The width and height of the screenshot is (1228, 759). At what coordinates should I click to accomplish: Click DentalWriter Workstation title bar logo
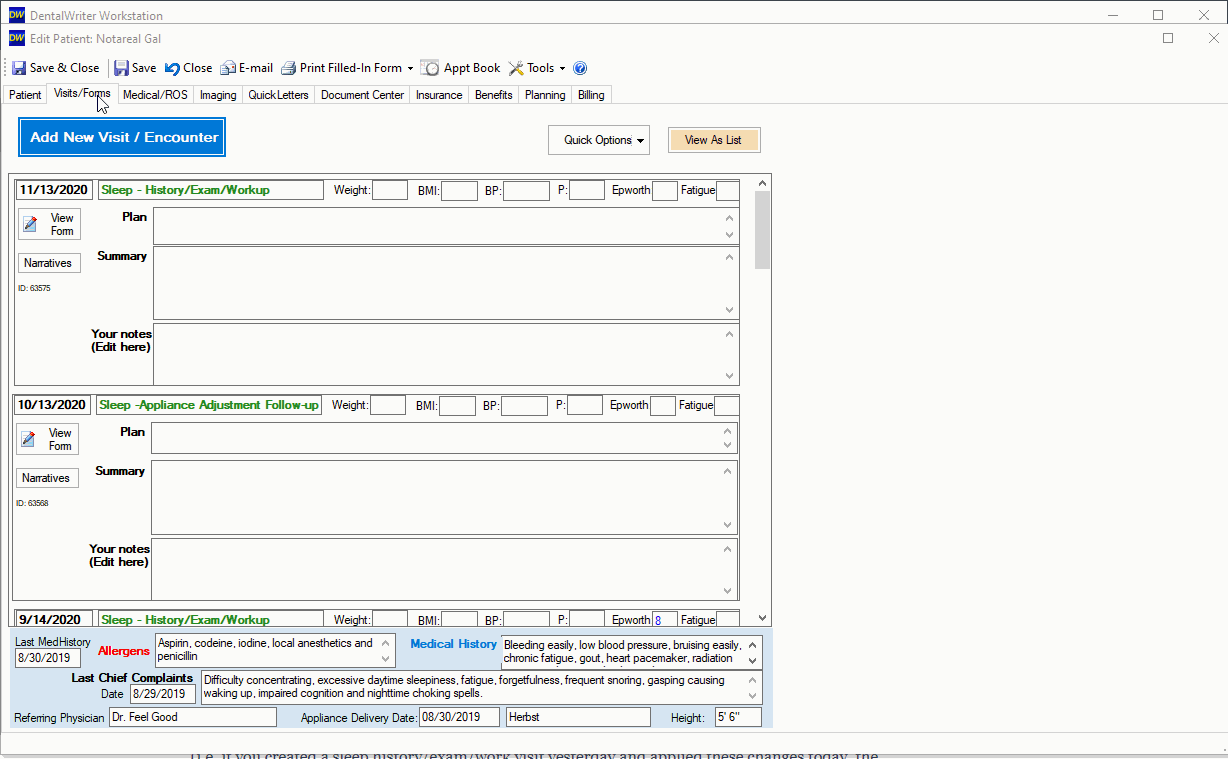[x=17, y=15]
